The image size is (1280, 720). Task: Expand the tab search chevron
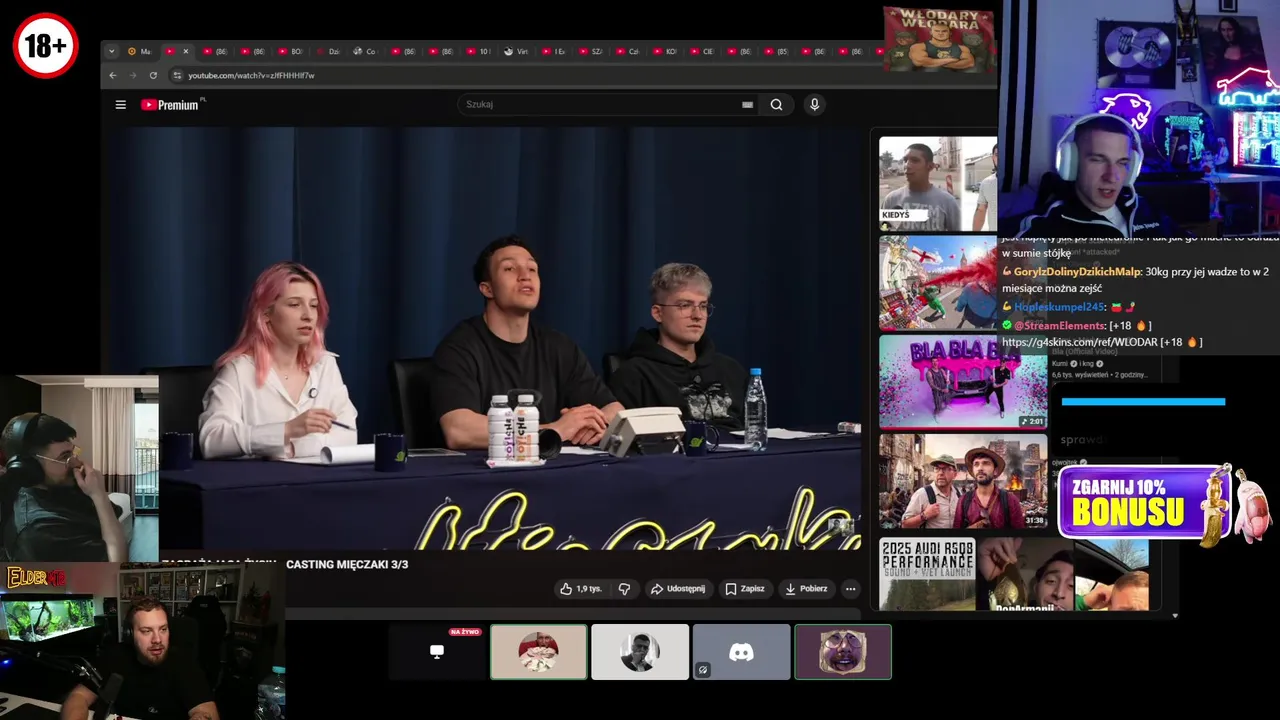click(111, 51)
